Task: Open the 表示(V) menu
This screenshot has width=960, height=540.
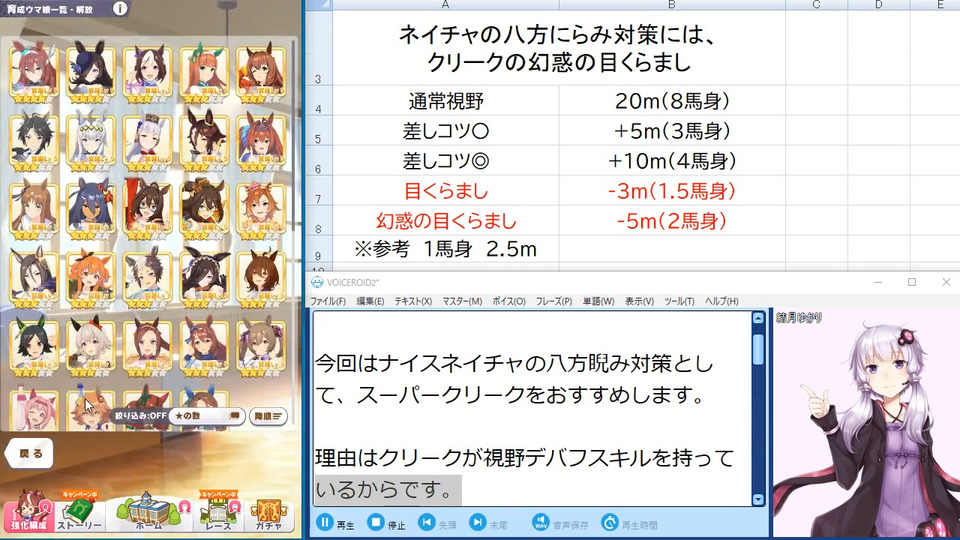Action: click(x=640, y=301)
